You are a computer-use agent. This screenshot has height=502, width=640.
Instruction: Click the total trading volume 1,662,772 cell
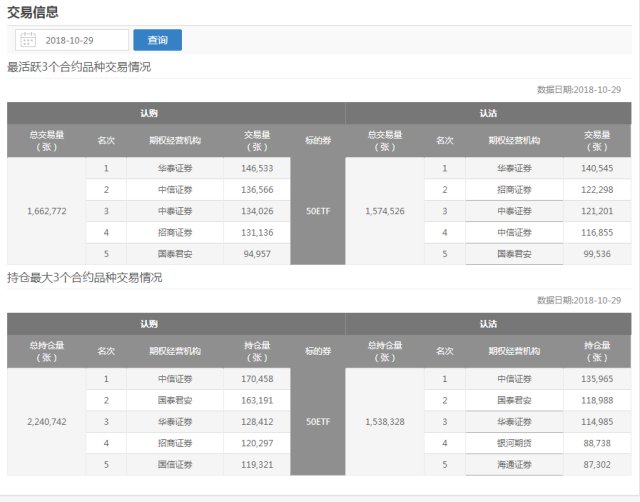coord(47,211)
